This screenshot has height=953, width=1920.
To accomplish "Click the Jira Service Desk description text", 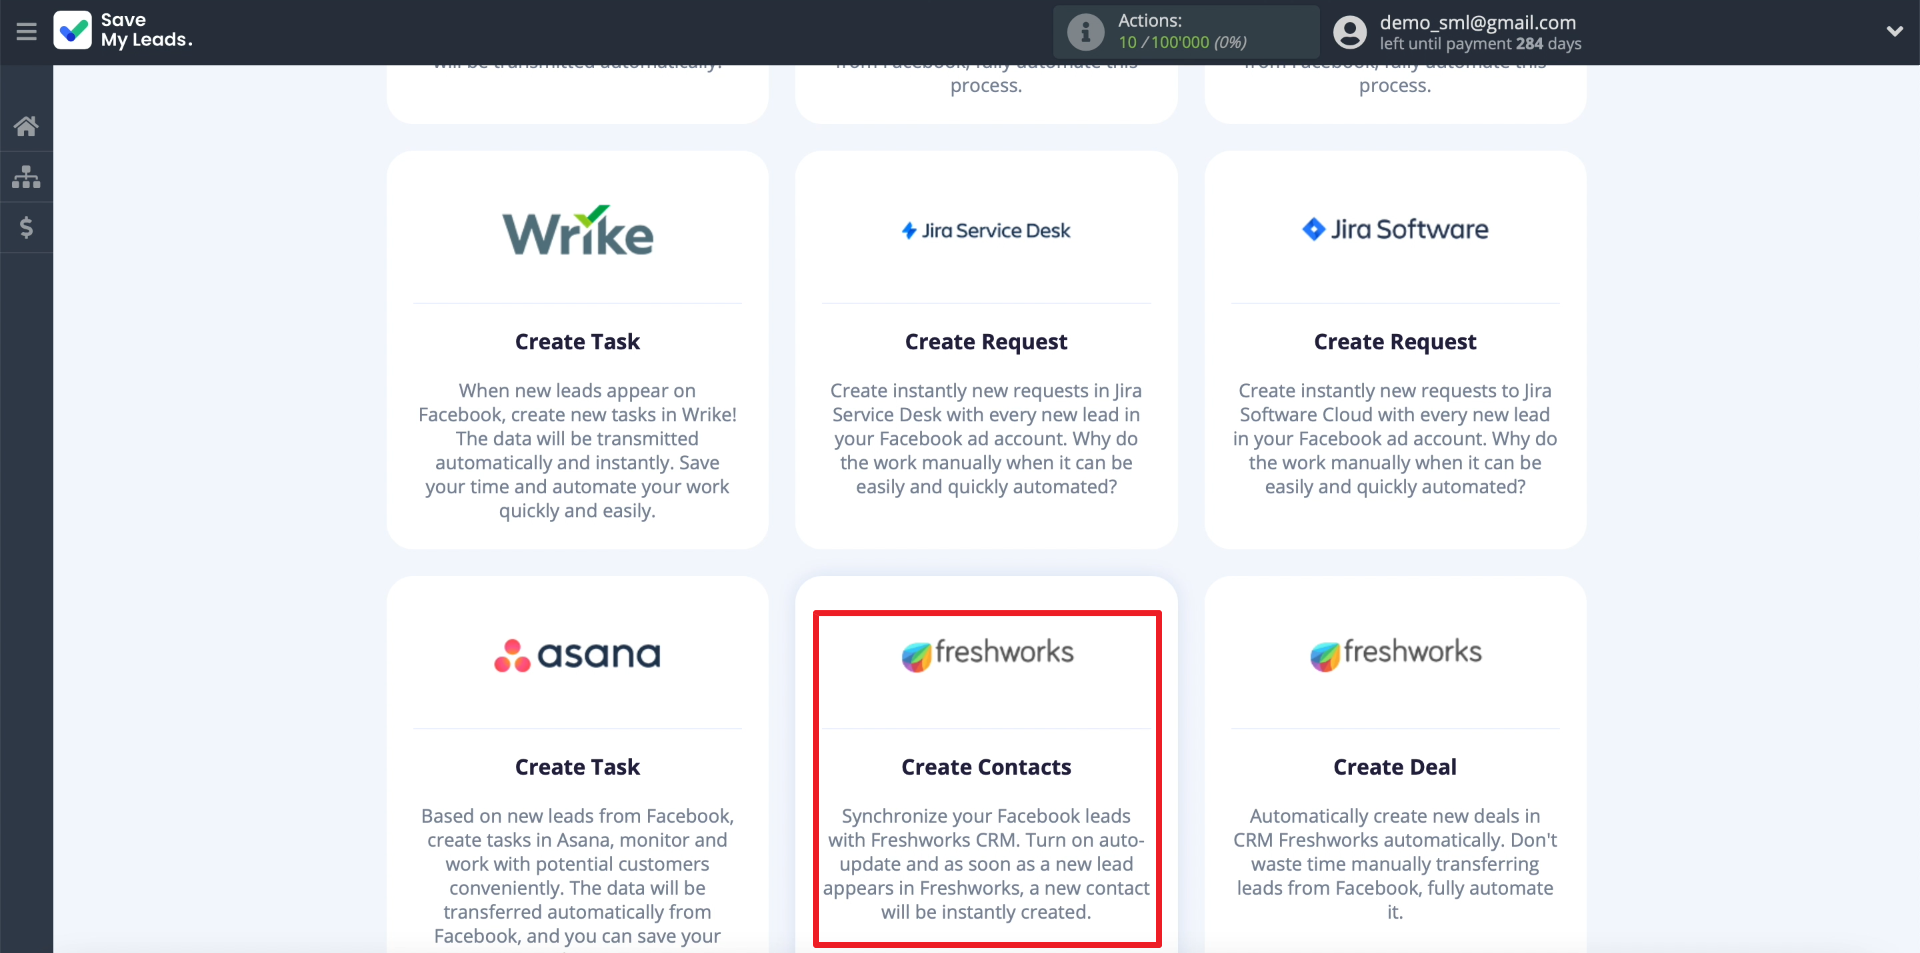I will pyautogui.click(x=986, y=439).
